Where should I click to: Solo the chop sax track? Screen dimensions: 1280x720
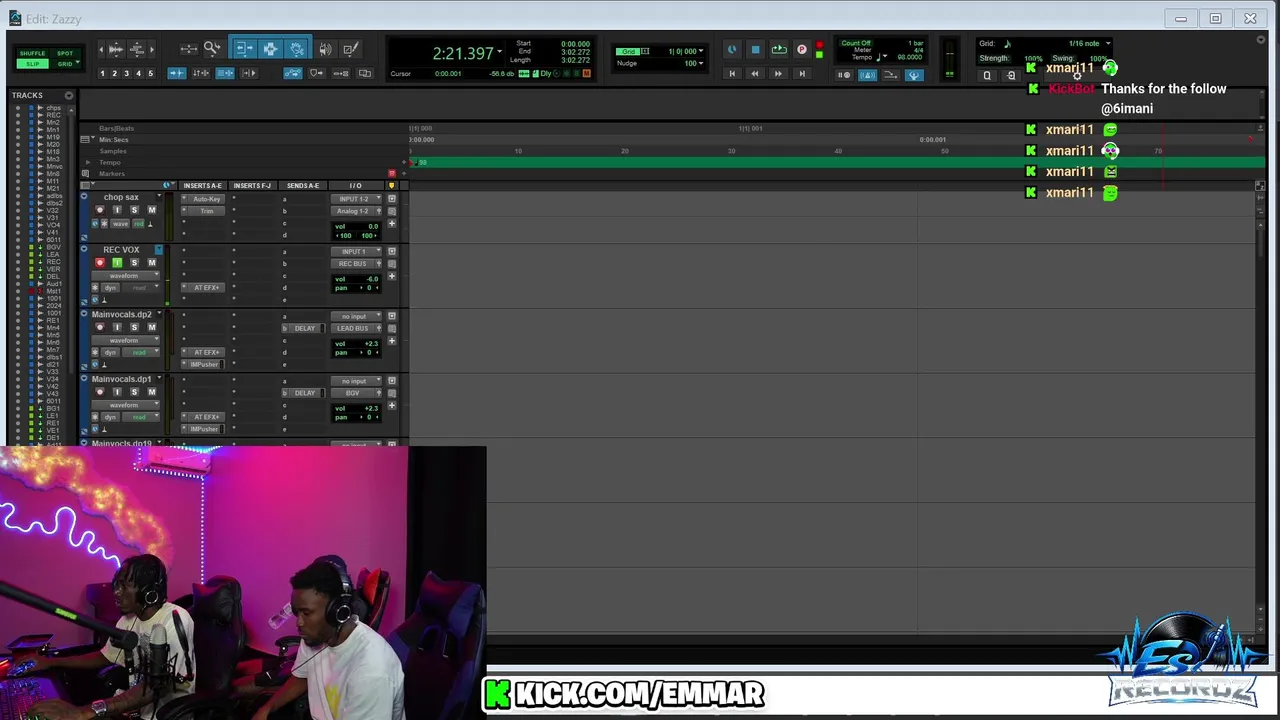click(134, 210)
